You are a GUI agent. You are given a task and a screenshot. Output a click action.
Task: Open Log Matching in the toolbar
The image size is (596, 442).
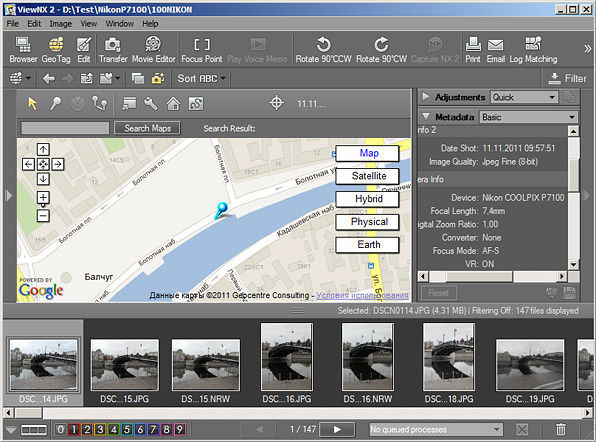point(533,44)
